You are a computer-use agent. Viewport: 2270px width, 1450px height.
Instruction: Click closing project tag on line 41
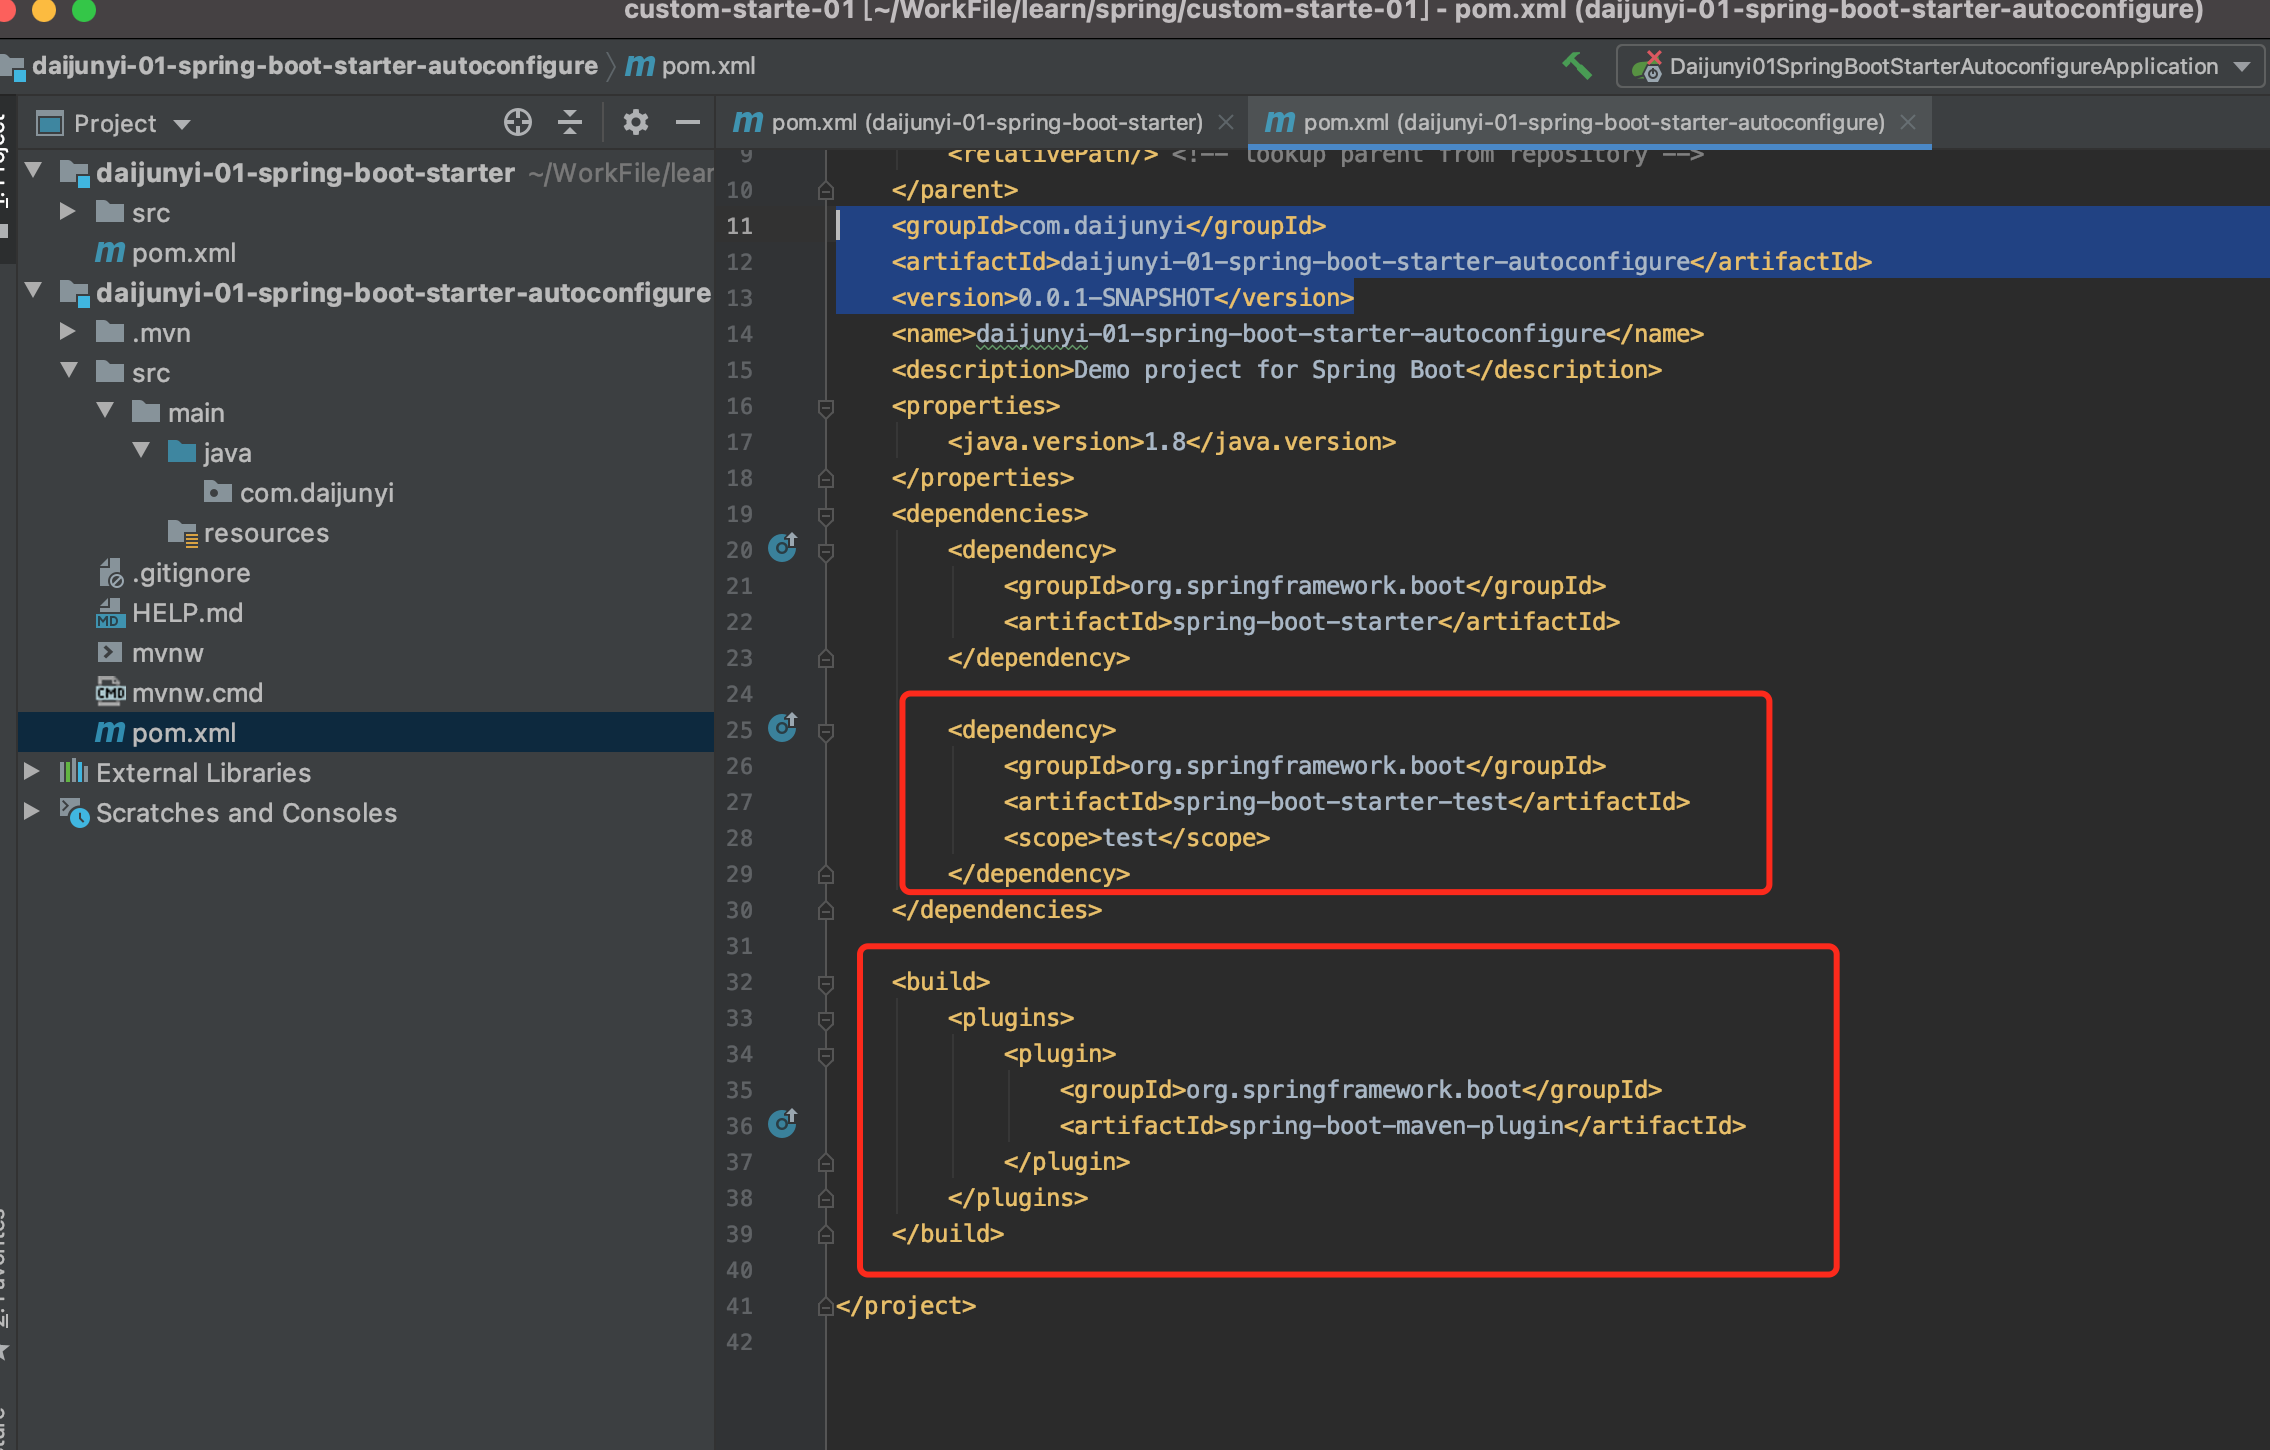[906, 1306]
